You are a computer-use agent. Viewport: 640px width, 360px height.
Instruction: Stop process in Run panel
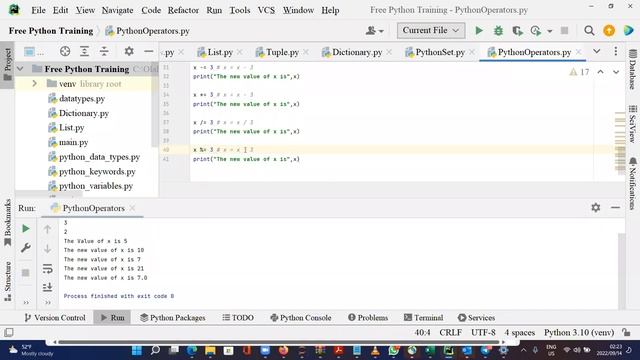pos(26,273)
